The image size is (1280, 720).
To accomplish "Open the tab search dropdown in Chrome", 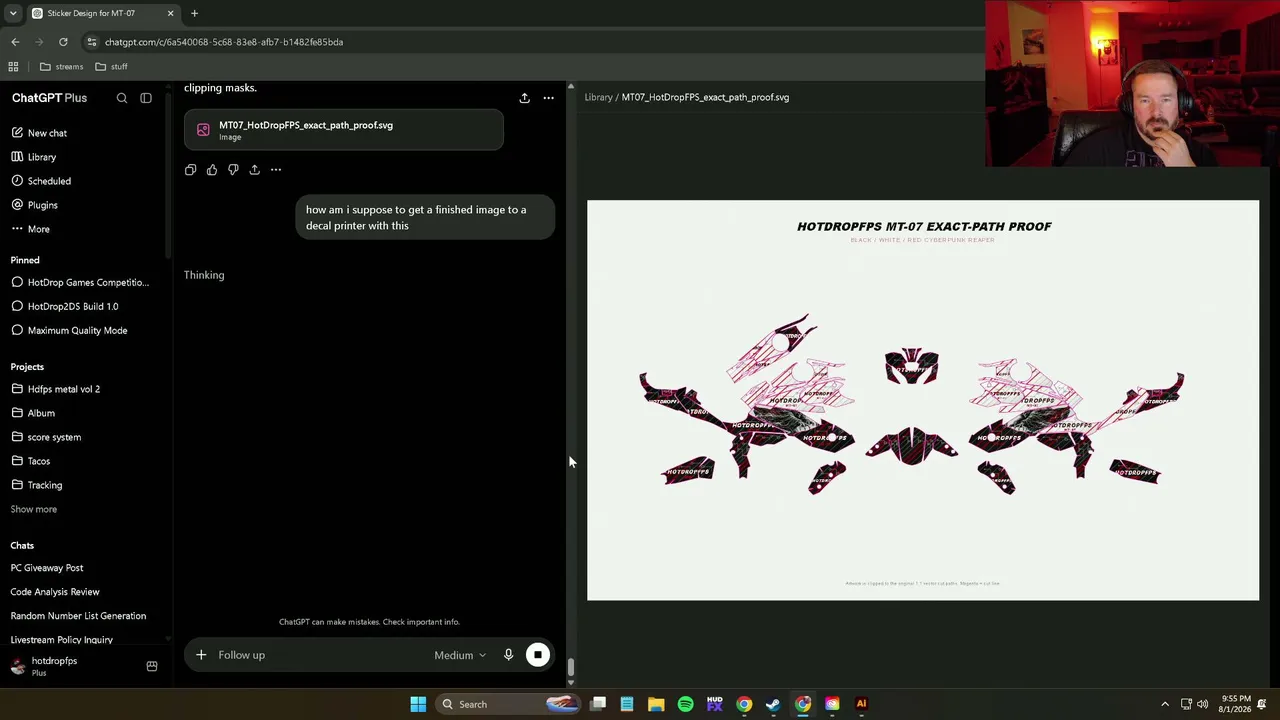I will point(13,13).
